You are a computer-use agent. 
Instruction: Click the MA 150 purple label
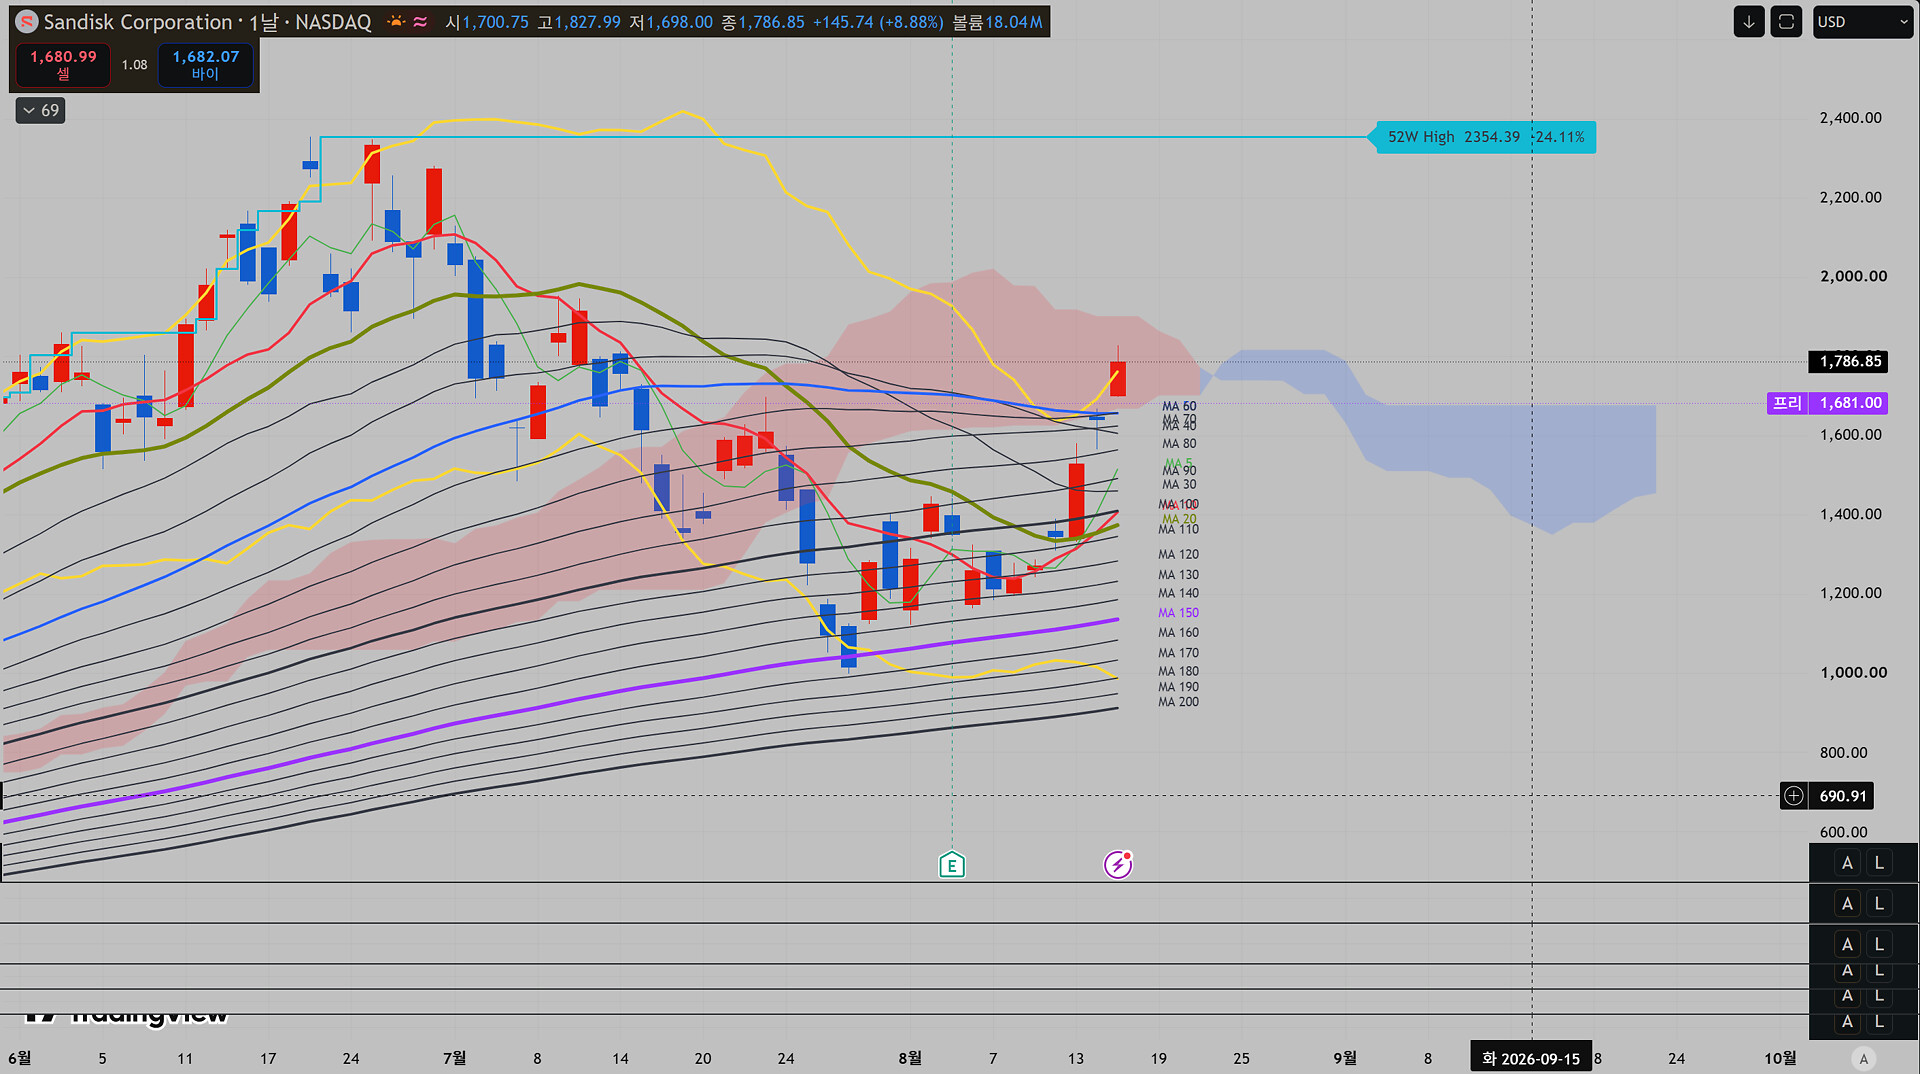point(1178,613)
